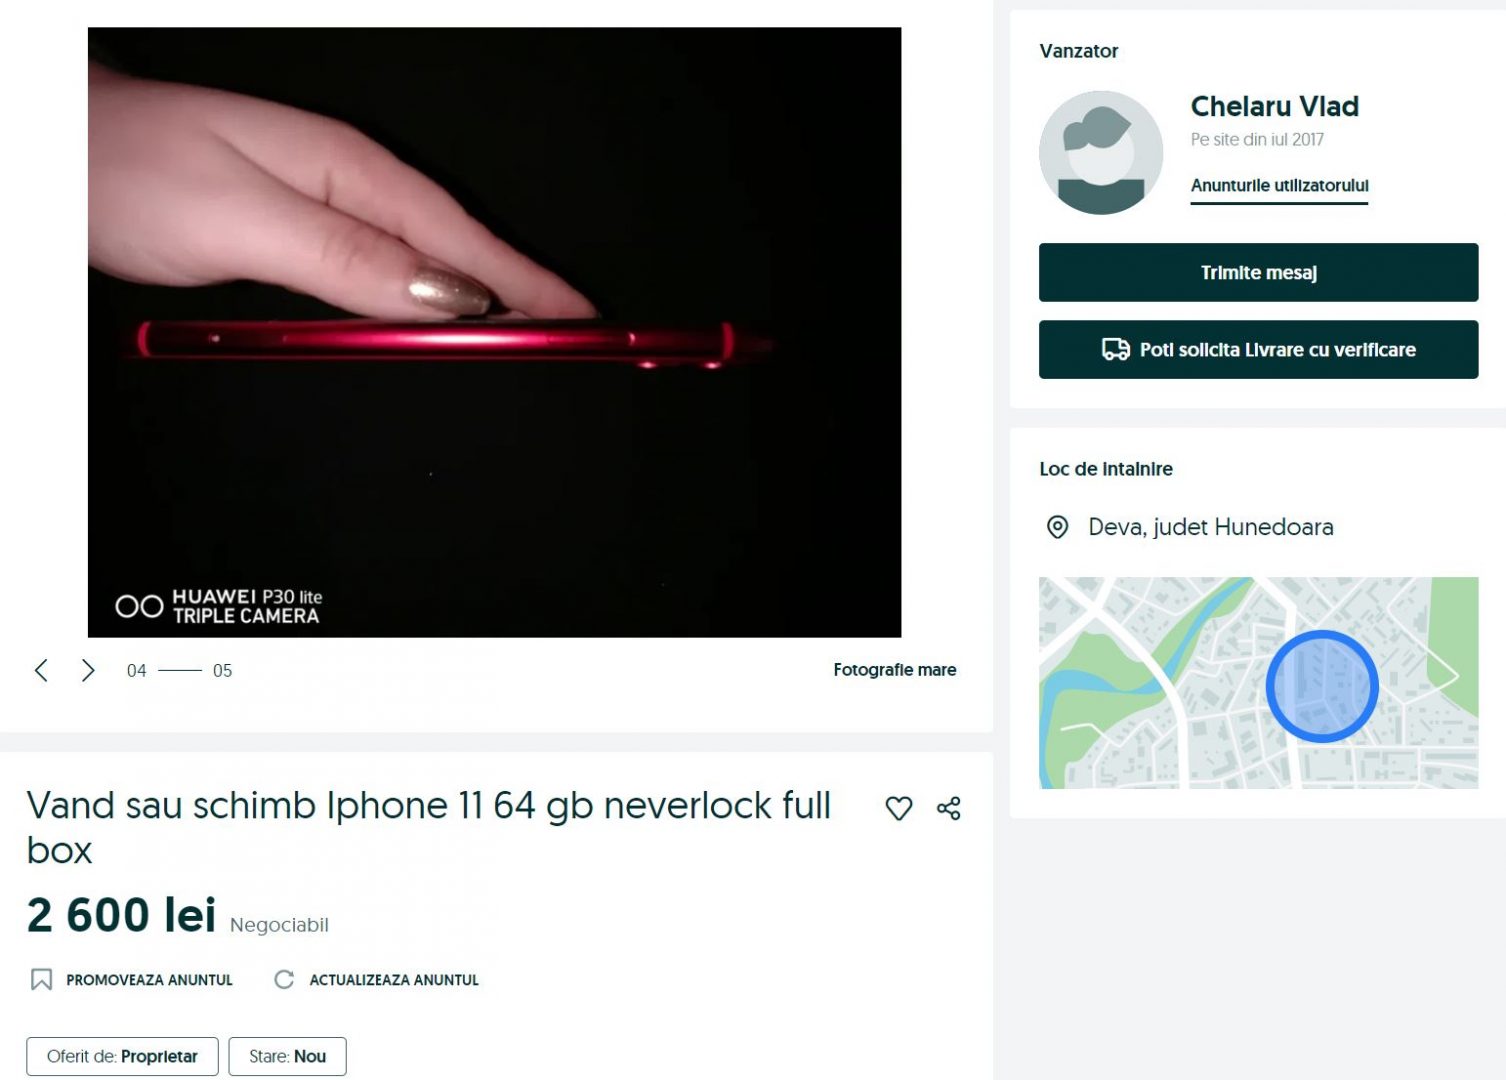The width and height of the screenshot is (1506, 1080).
Task: Send a message with Trimite mesaj
Action: pyautogui.click(x=1258, y=272)
